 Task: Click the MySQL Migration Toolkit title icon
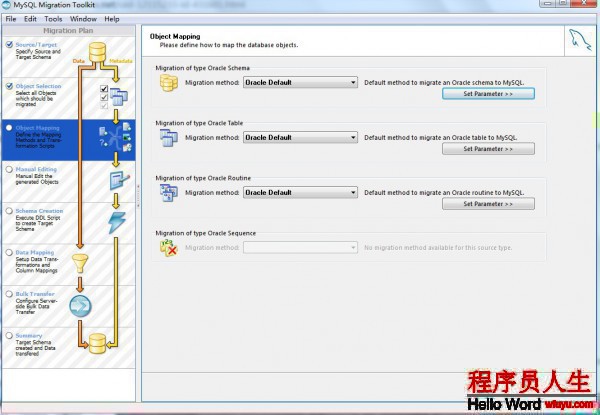click(x=6, y=5)
